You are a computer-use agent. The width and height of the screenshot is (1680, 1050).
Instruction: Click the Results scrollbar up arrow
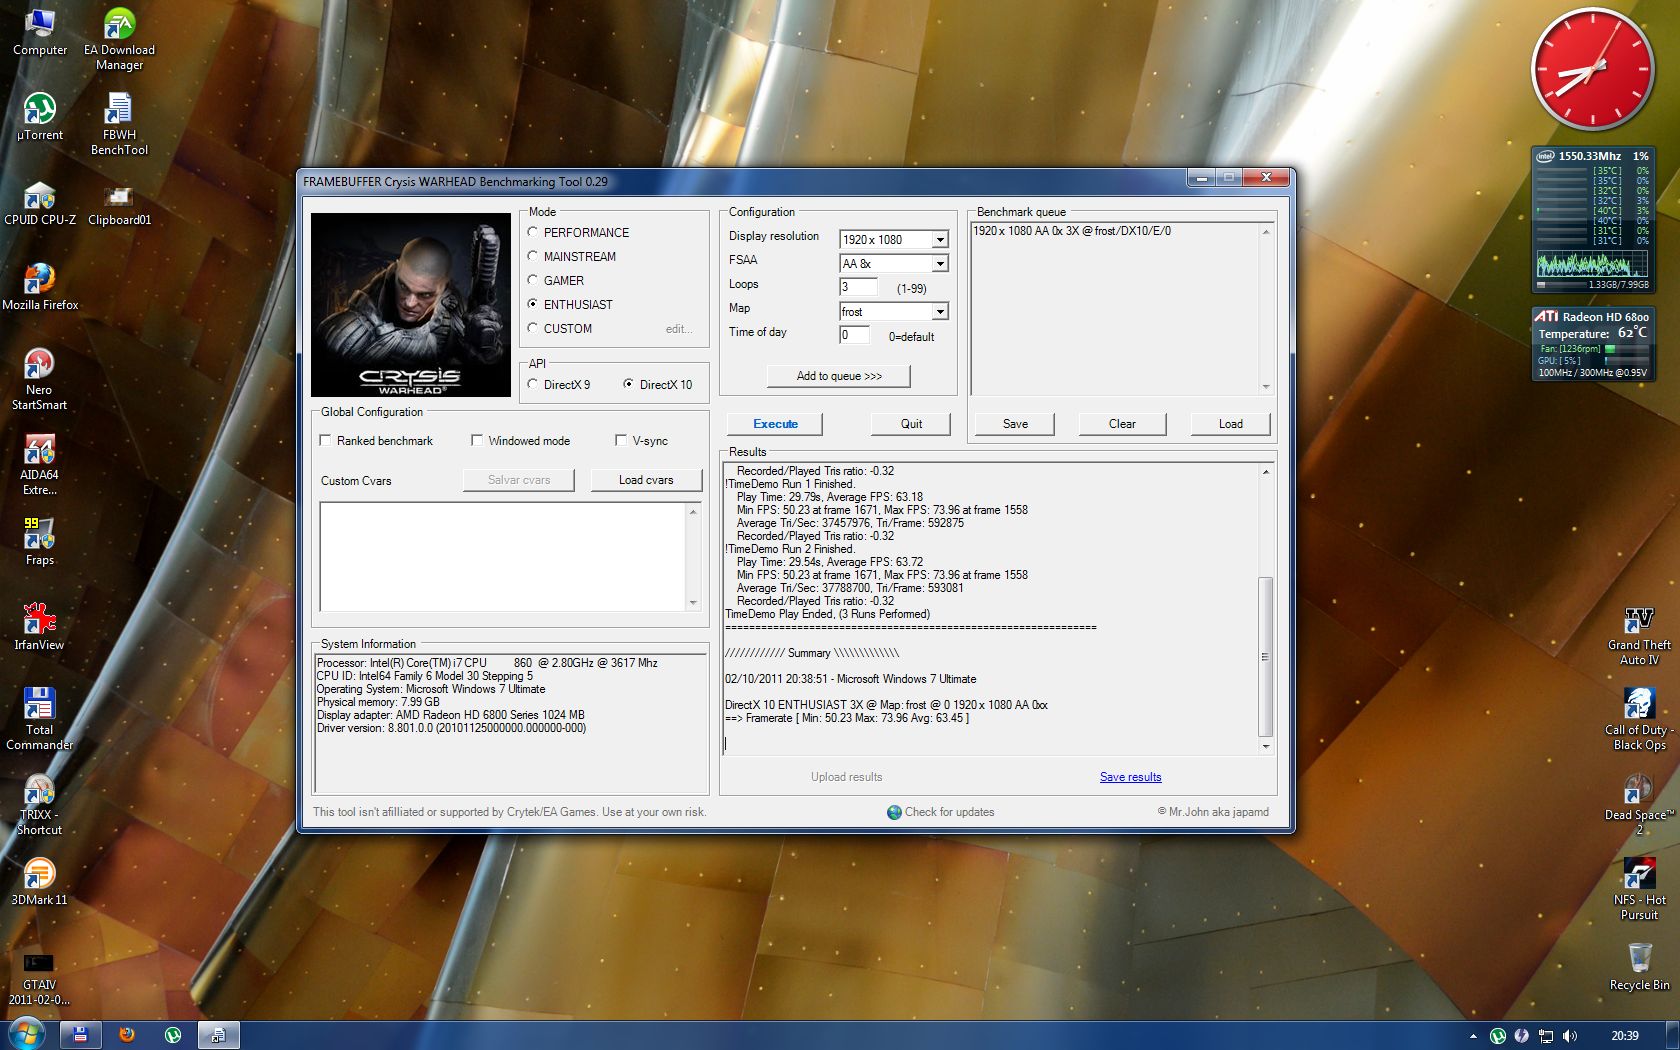point(1265,471)
